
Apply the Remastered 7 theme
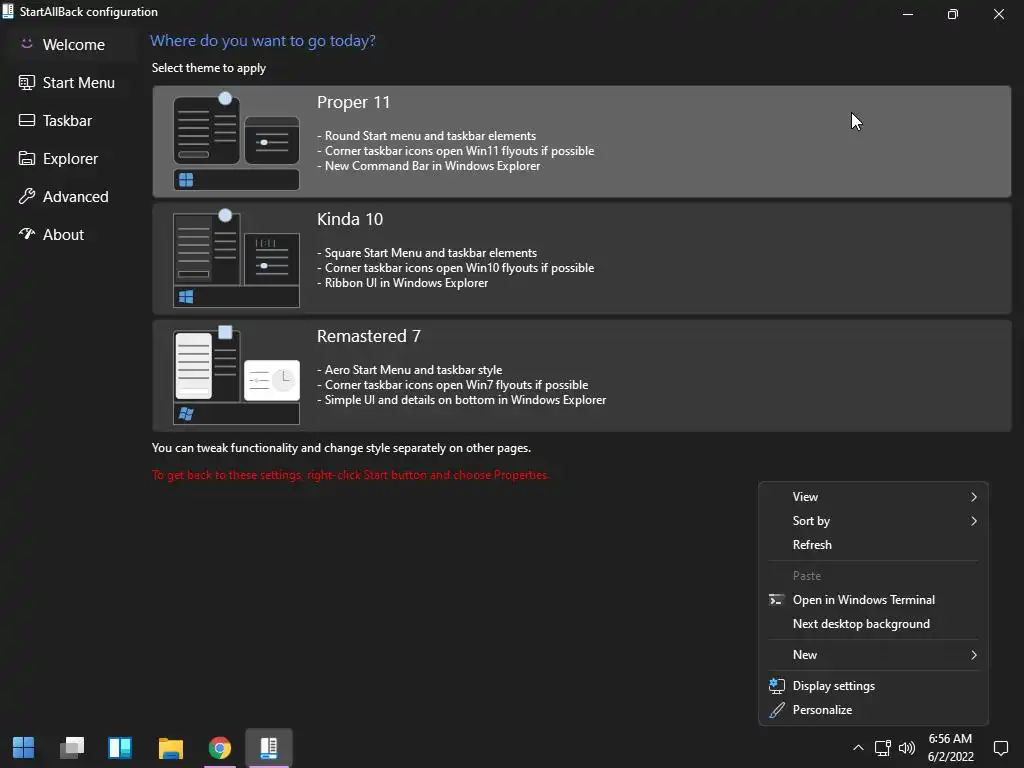[581, 376]
